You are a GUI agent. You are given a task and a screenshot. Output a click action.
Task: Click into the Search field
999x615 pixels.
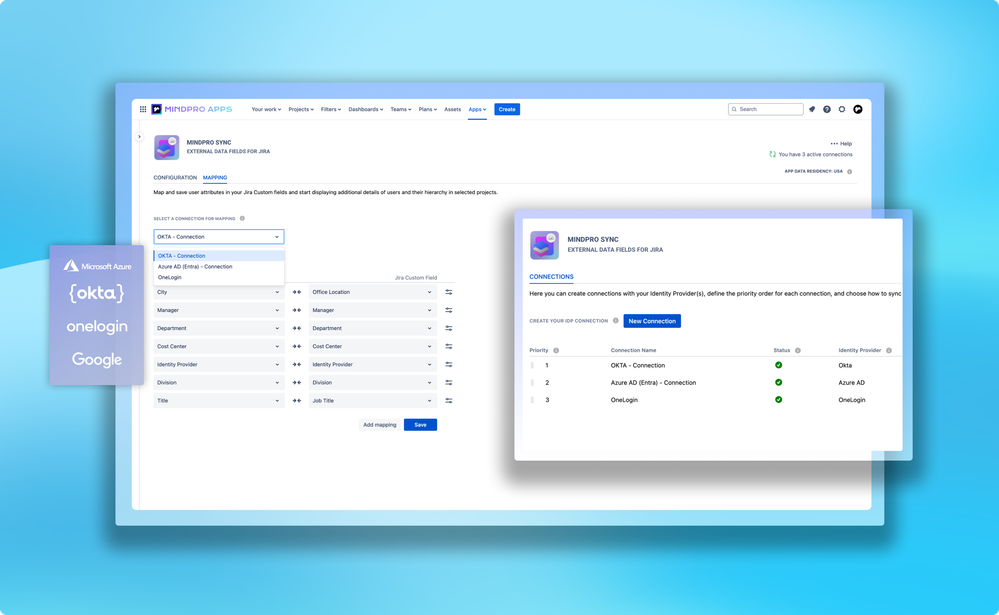[766, 109]
